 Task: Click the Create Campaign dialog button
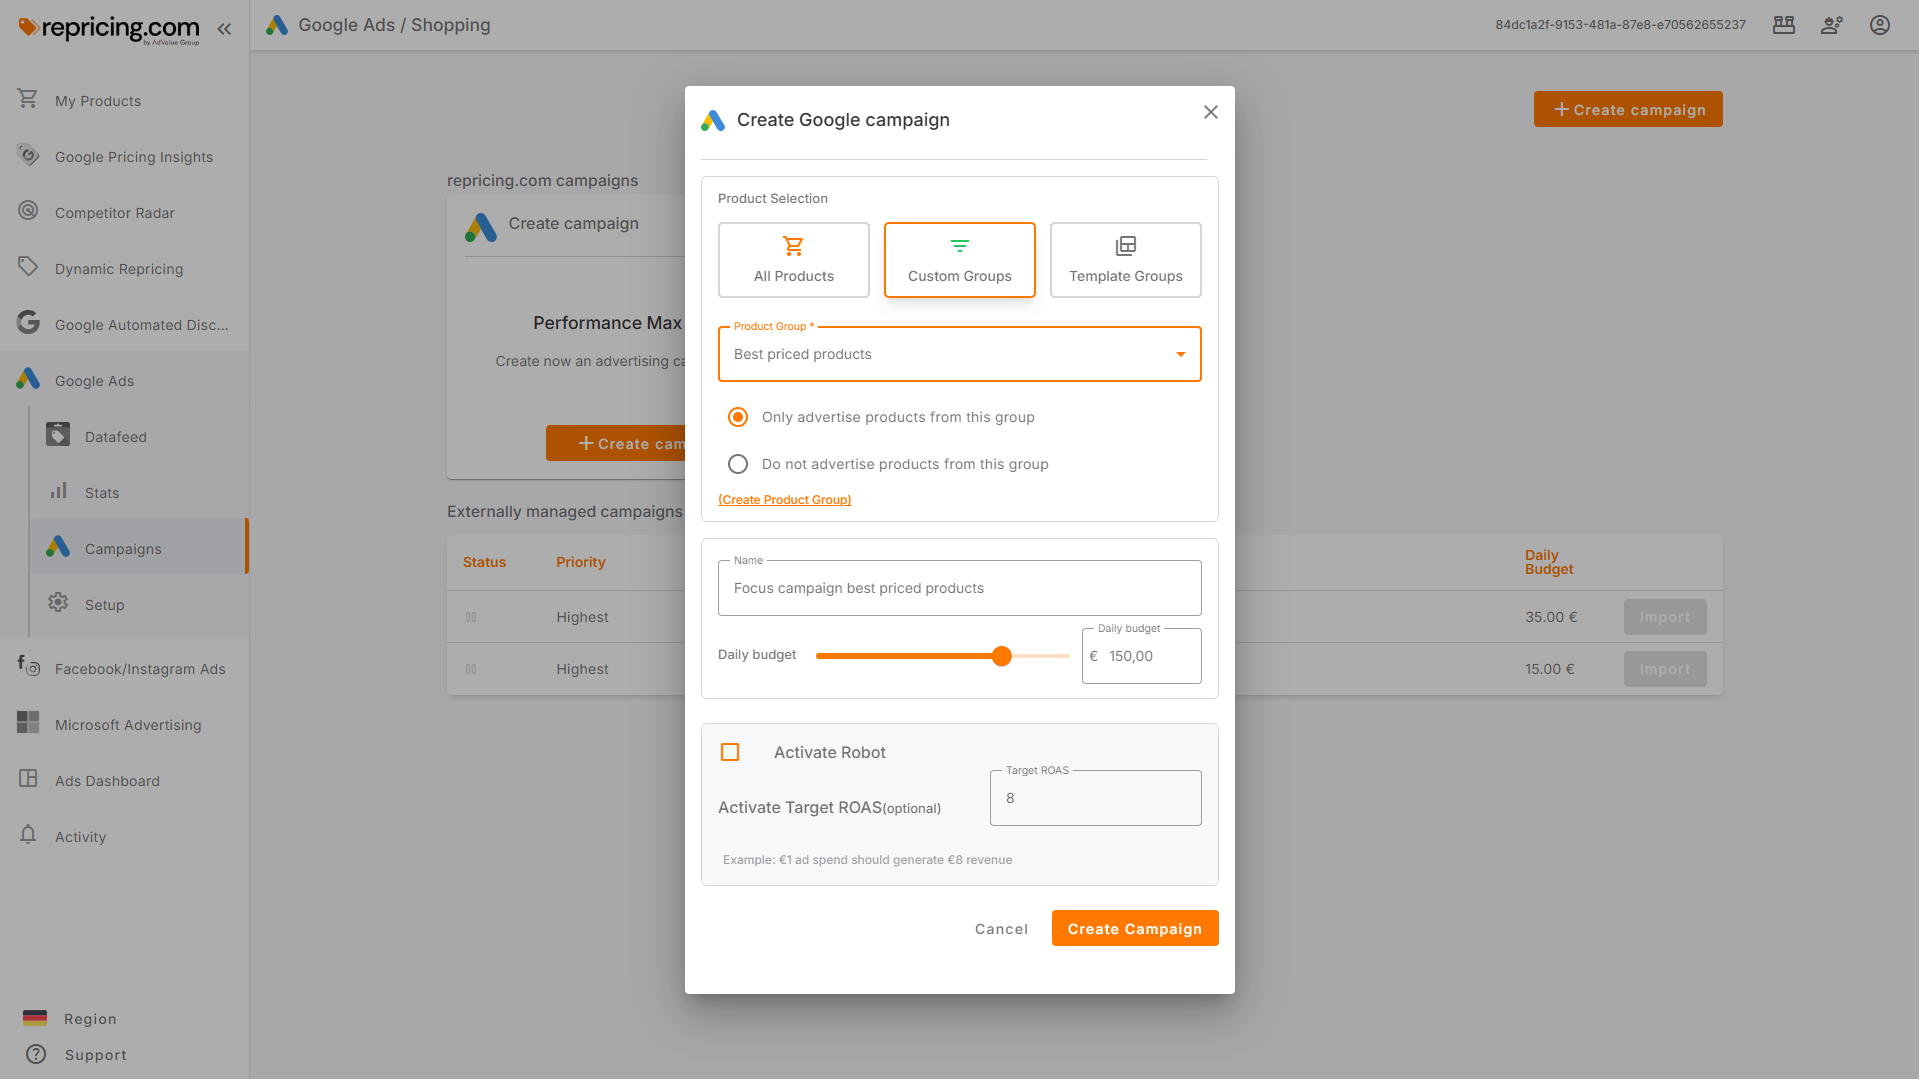pos(1135,929)
